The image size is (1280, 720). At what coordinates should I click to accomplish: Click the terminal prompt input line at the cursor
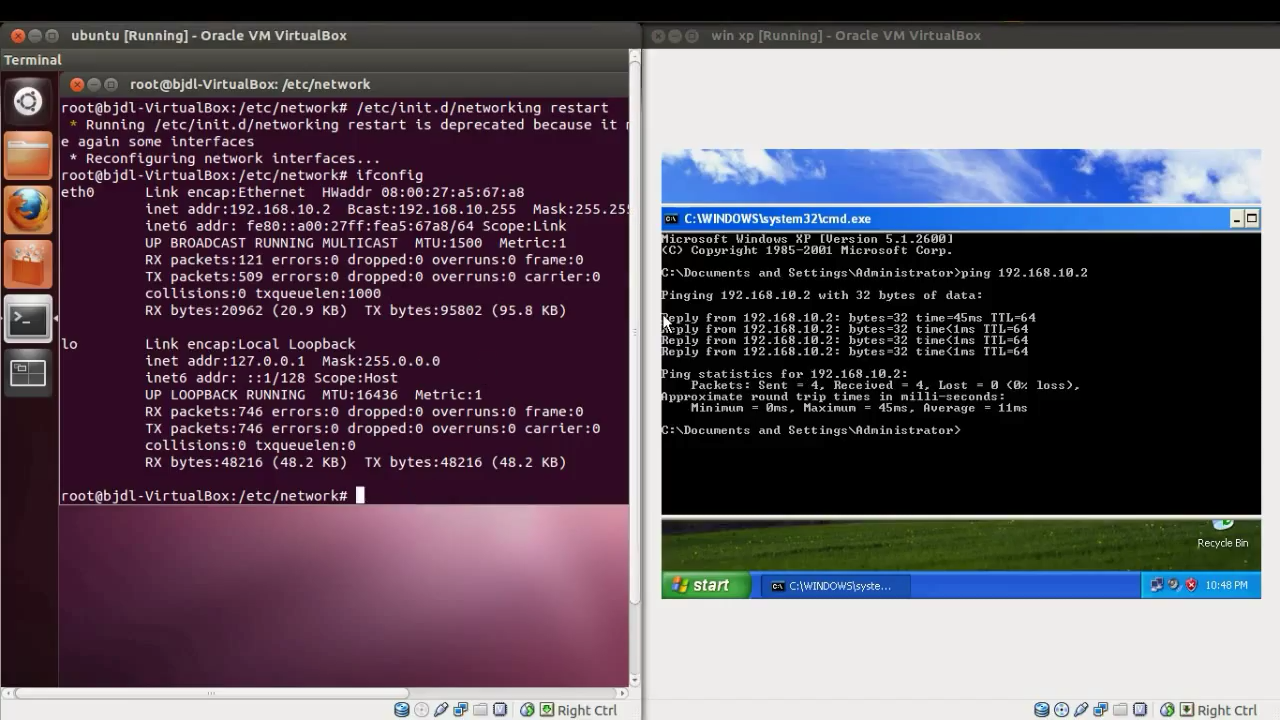coord(344,496)
